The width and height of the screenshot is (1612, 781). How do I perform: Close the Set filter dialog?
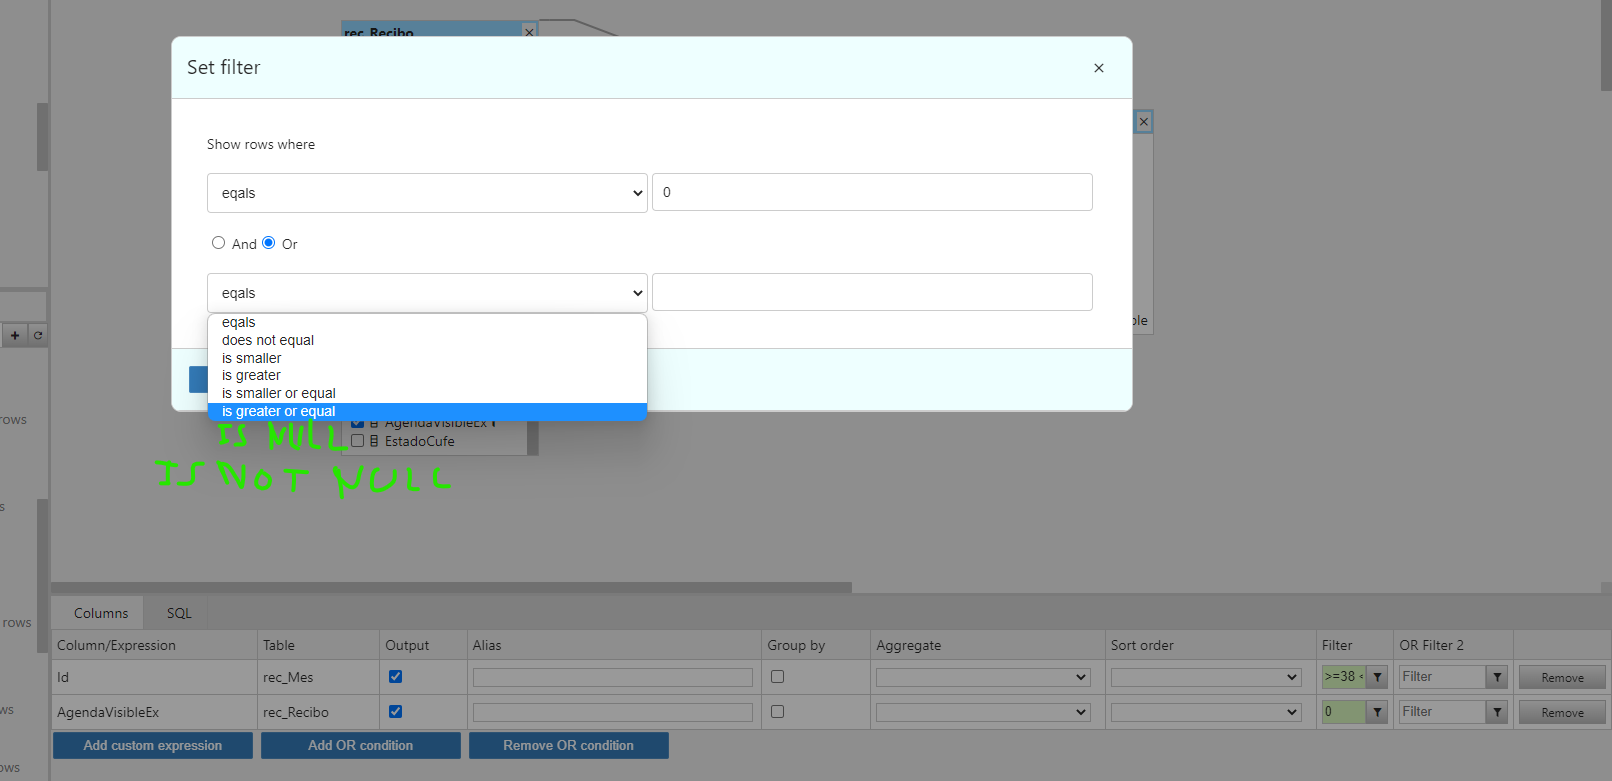1099,68
